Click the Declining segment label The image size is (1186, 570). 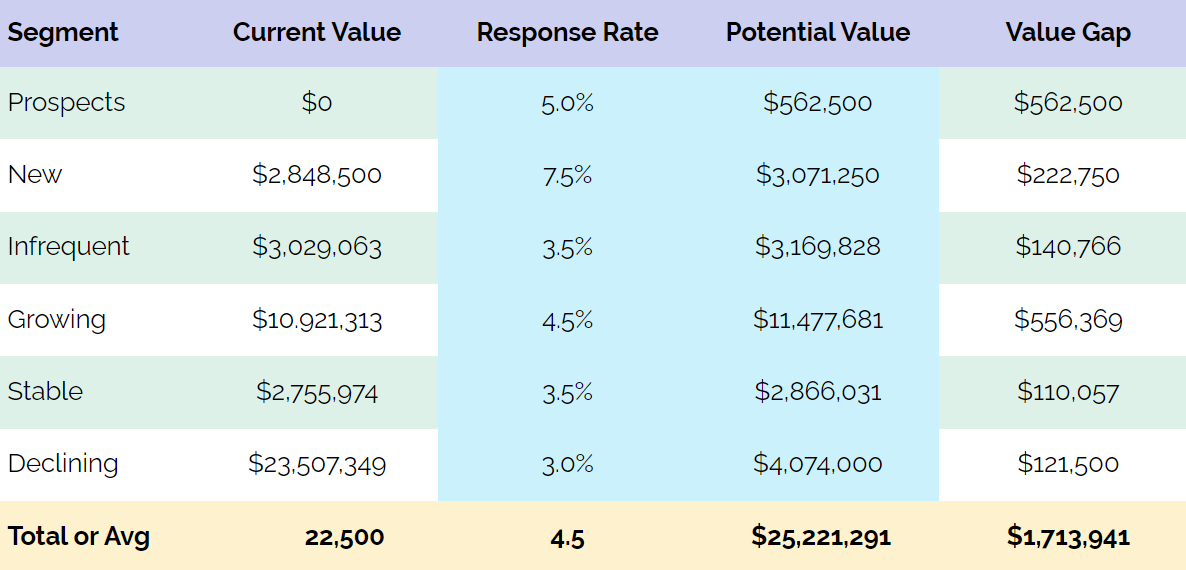pyautogui.click(x=63, y=463)
